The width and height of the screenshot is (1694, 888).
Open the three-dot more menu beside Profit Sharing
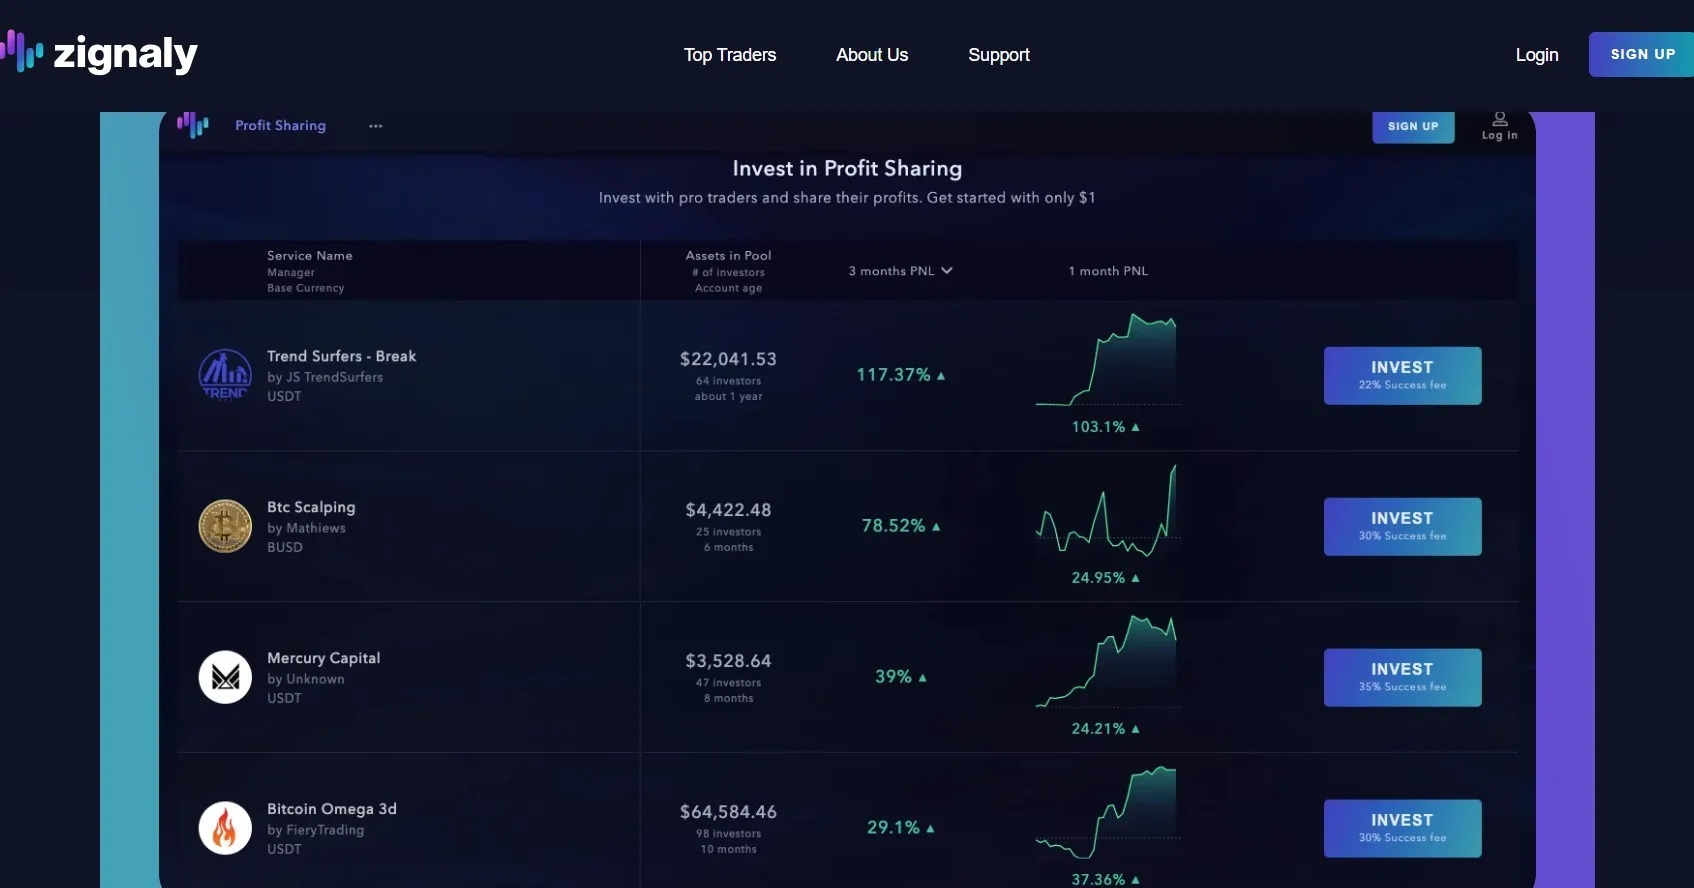376,126
